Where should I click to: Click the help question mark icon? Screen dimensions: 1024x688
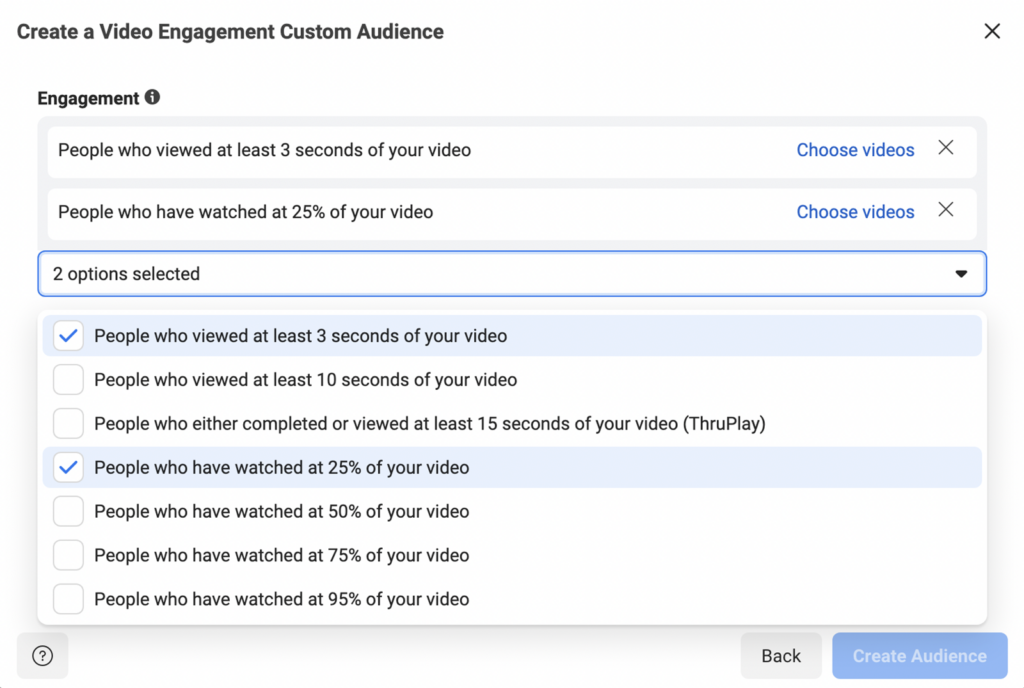[42, 655]
